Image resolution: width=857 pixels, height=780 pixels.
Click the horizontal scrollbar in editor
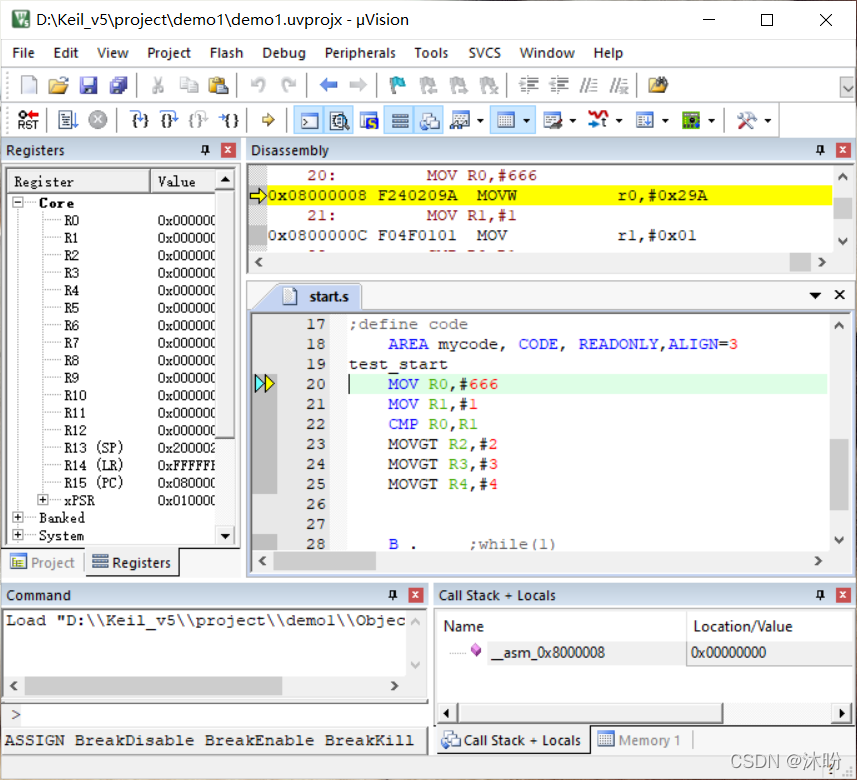[539, 561]
